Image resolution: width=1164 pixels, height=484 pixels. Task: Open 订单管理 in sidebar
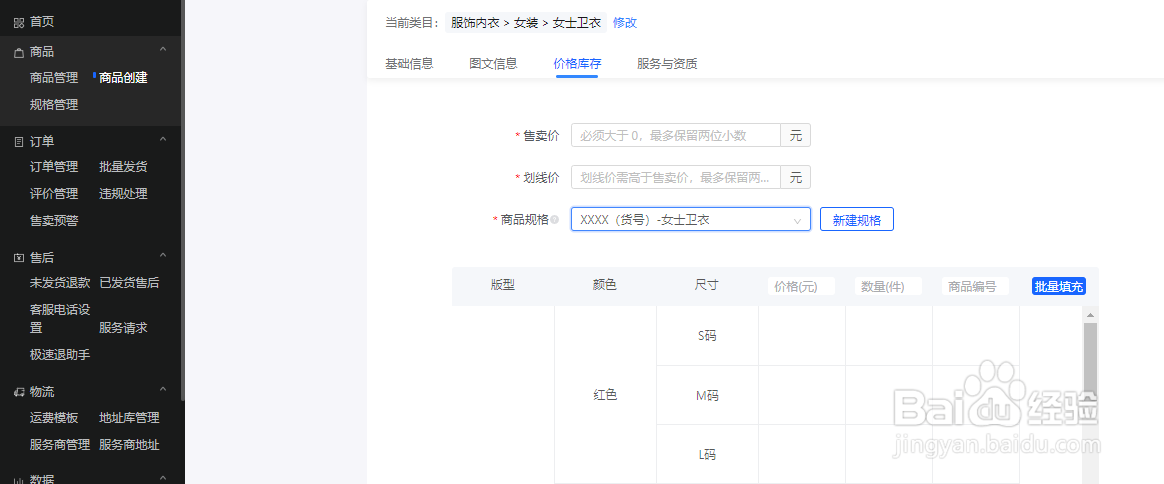coord(53,167)
